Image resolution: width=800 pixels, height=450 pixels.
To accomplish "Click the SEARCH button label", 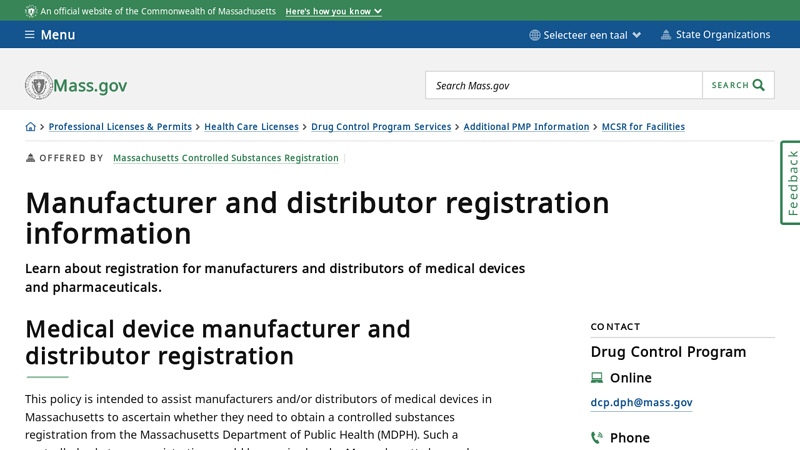I will tap(730, 85).
